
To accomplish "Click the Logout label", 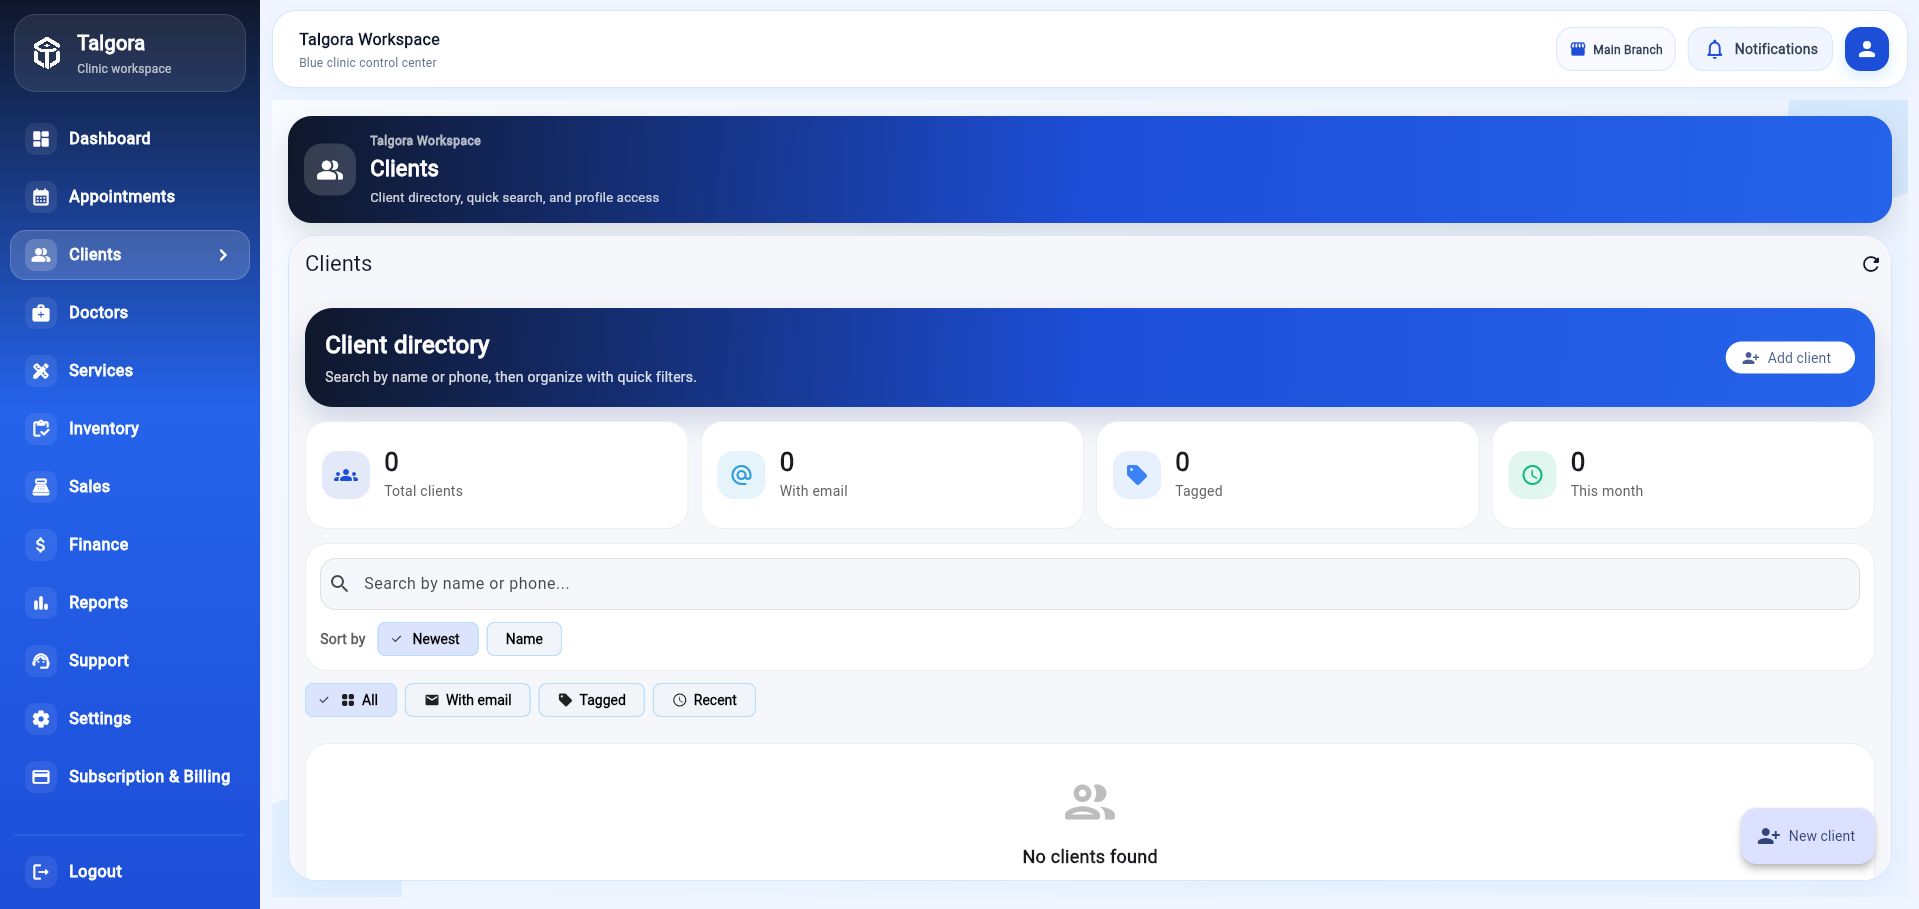I will [95, 872].
